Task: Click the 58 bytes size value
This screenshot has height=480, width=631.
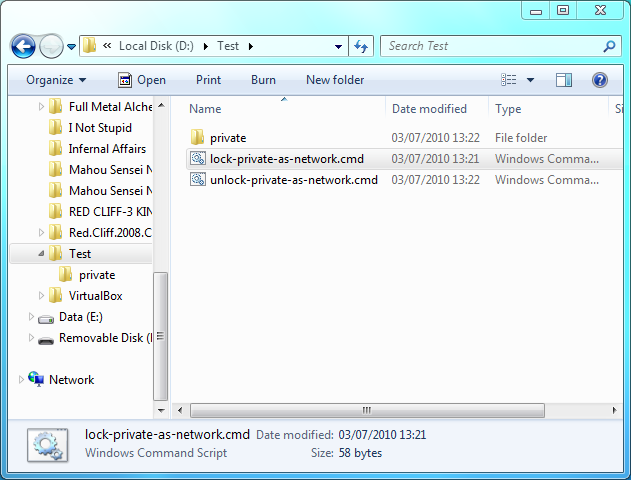Action: click(x=360, y=453)
